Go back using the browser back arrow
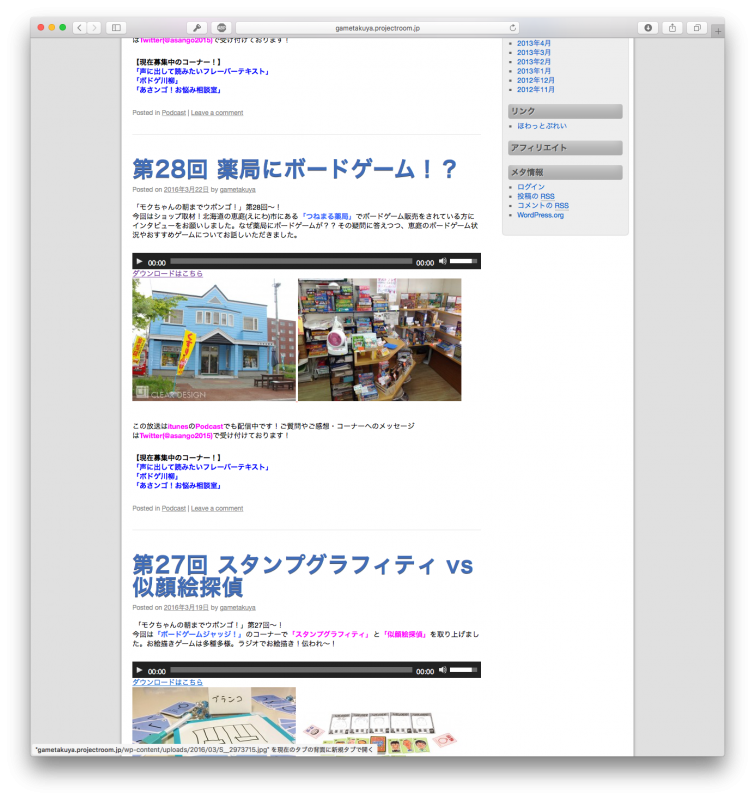Viewport: 755px width, 800px height. pyautogui.click(x=80, y=28)
